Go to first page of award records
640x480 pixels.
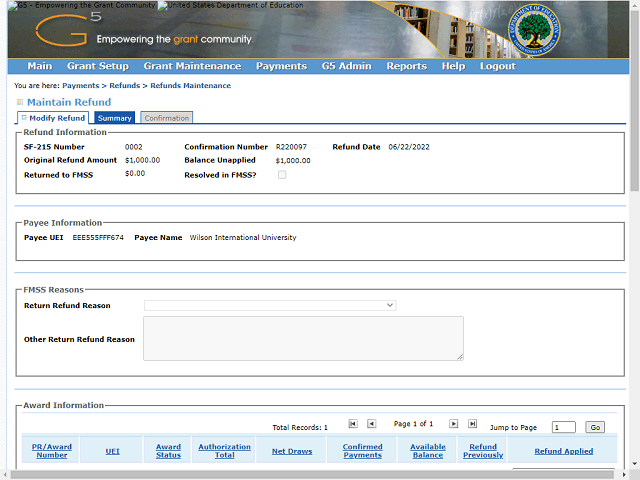[353, 424]
